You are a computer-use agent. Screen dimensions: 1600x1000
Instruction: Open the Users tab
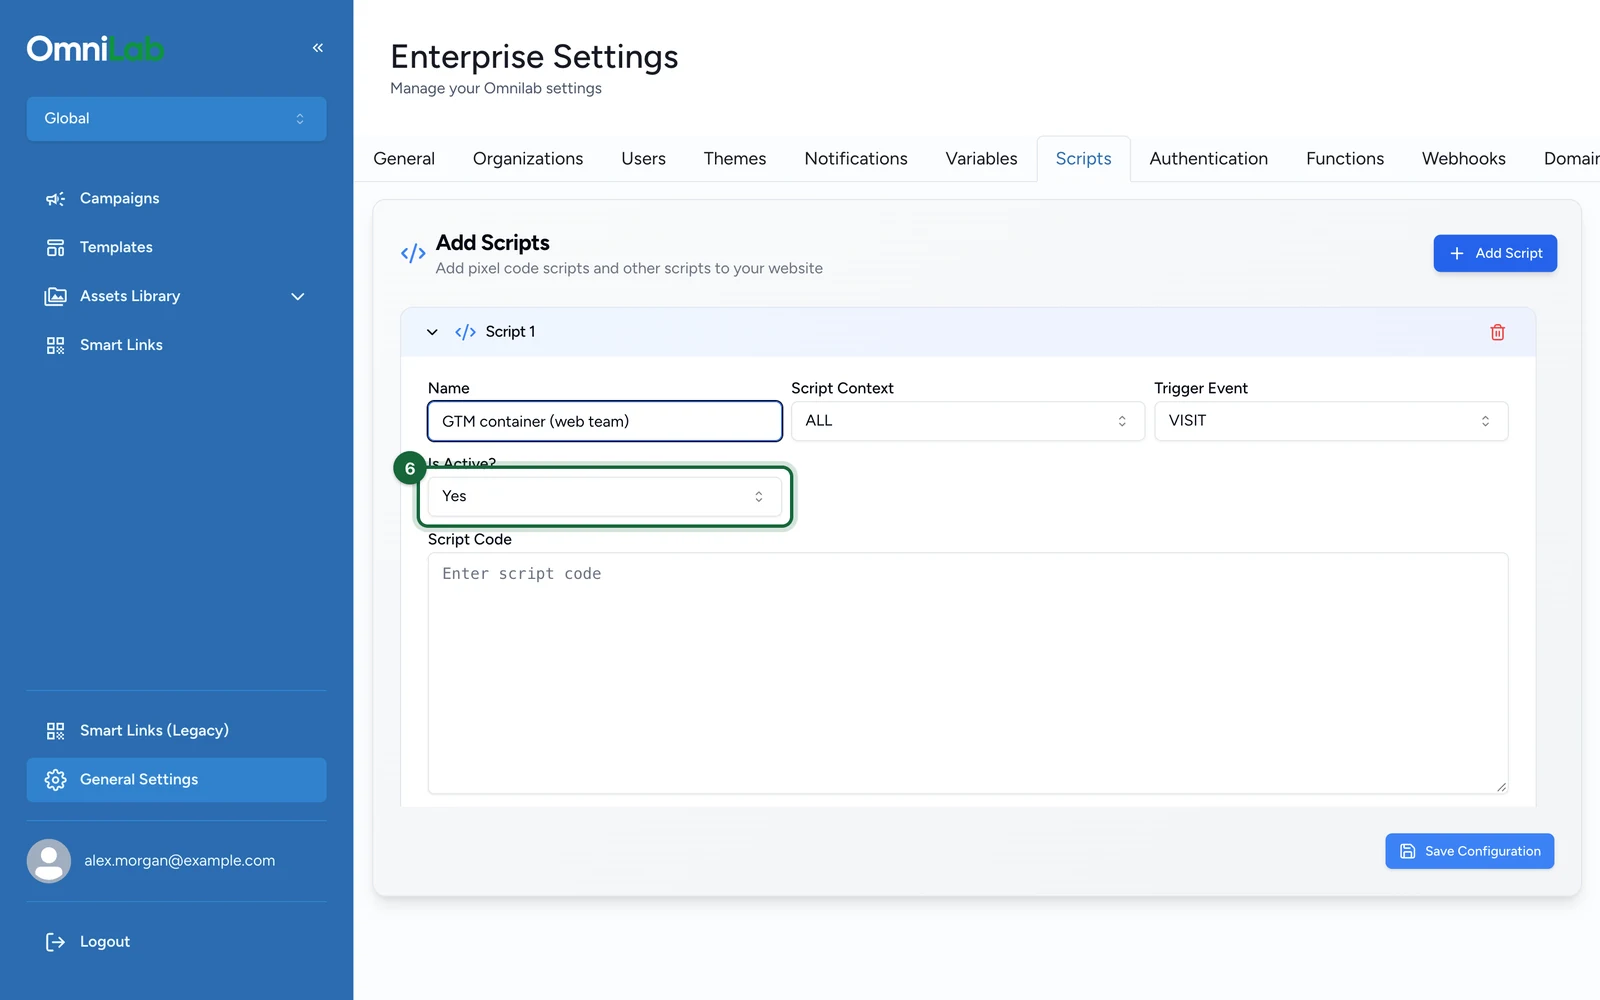[x=643, y=159]
